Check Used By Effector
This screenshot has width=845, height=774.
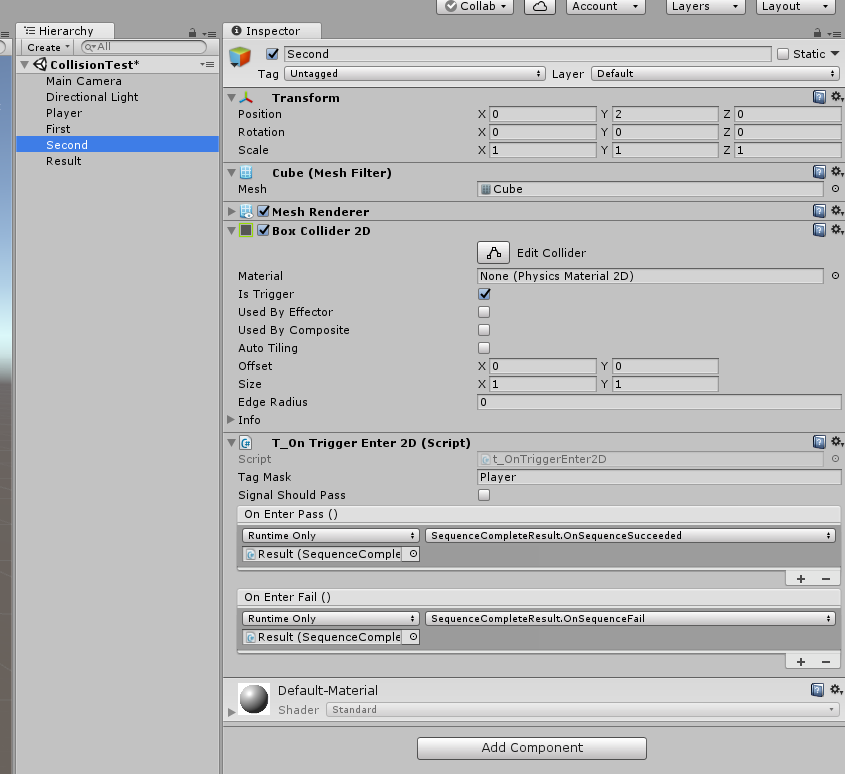click(x=484, y=312)
